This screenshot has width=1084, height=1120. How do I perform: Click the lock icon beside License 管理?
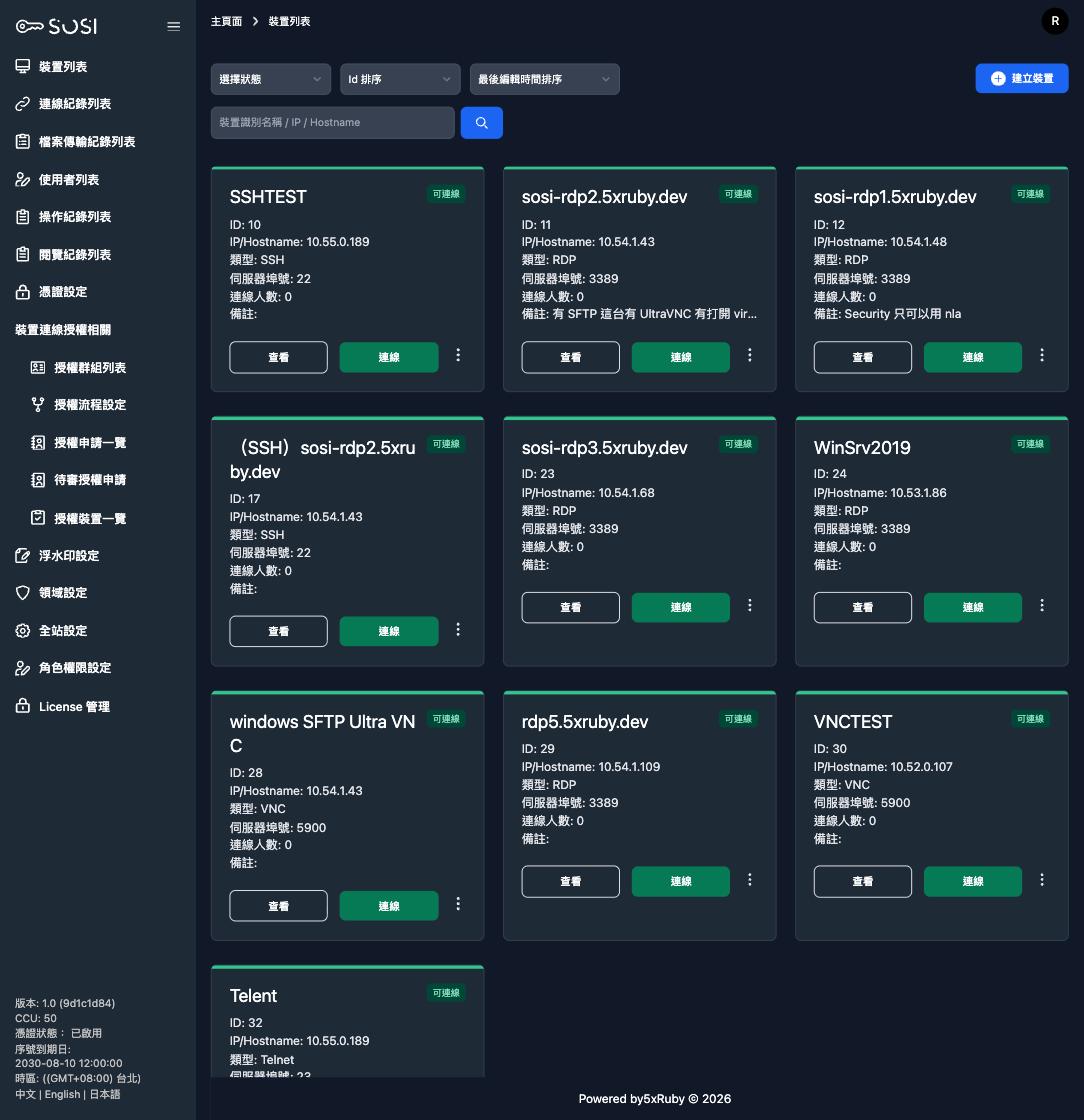23,706
